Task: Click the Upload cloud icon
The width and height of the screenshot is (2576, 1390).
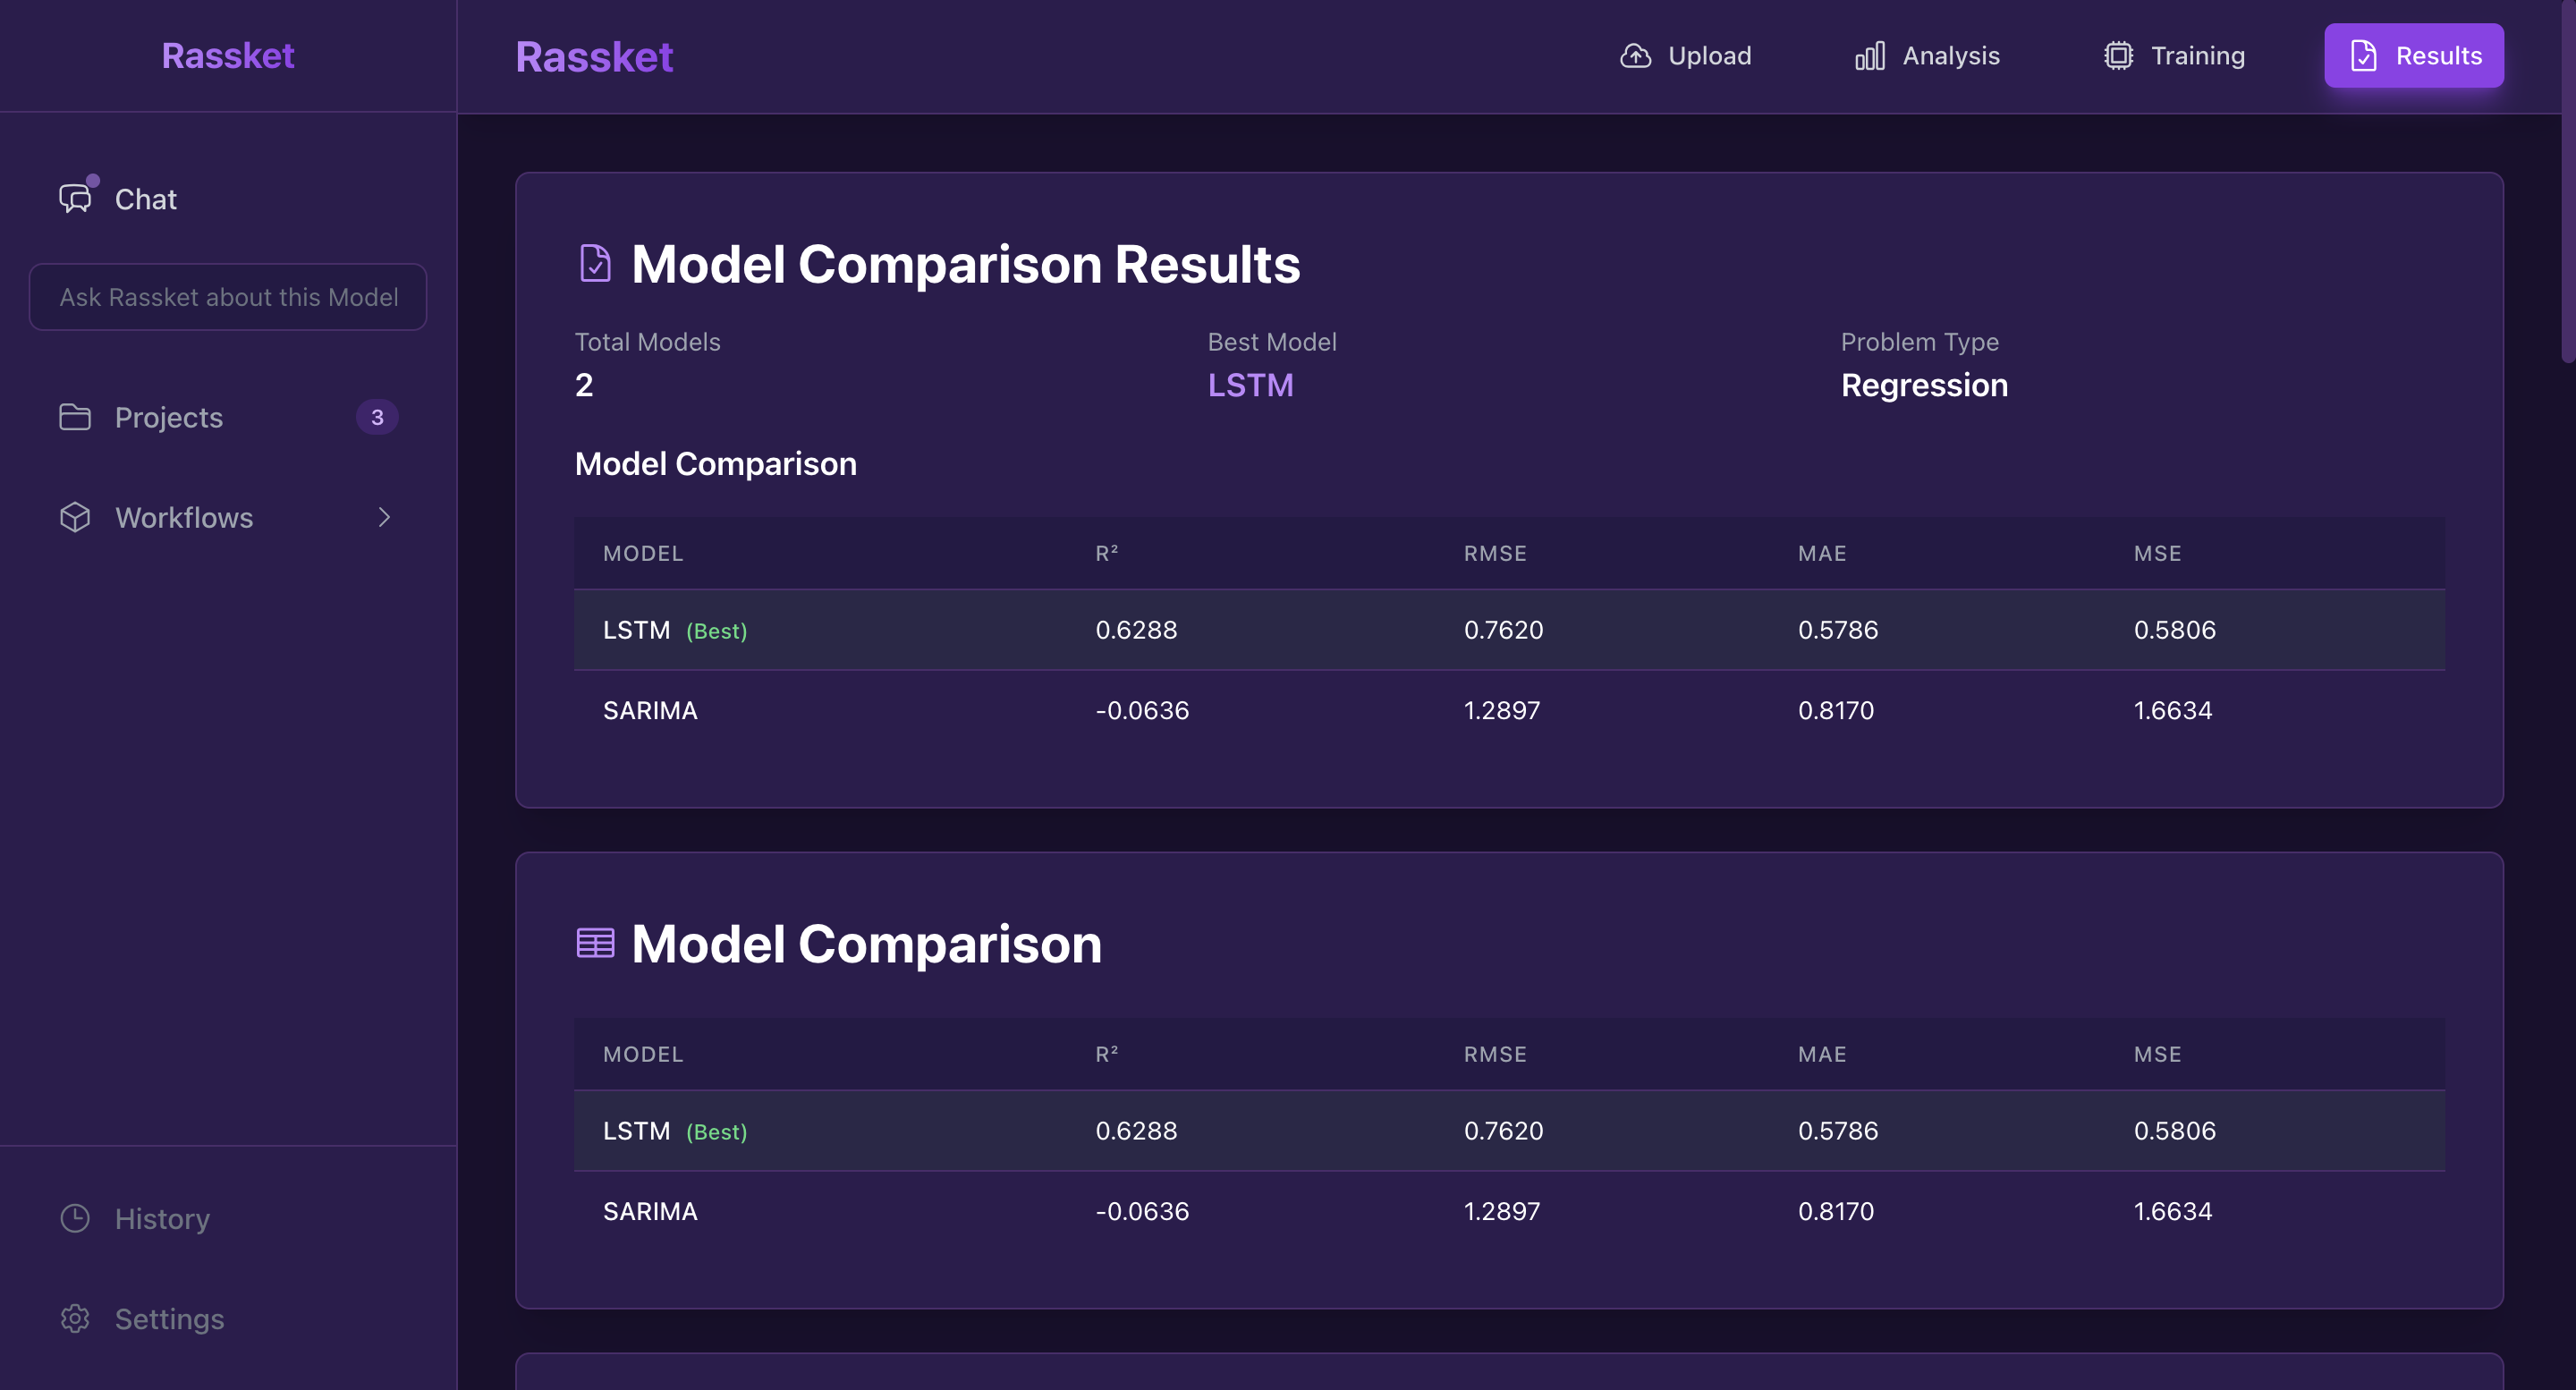Action: 1635,56
